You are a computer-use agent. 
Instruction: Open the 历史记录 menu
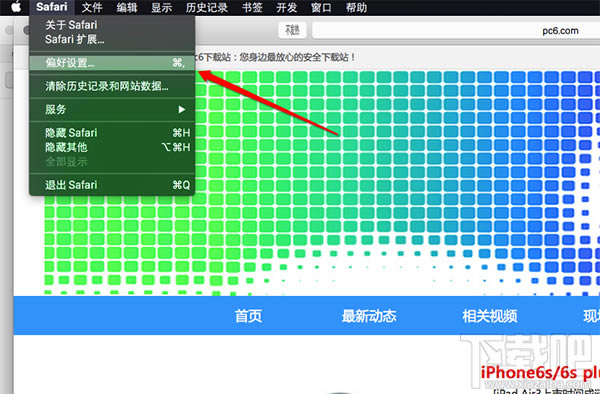pyautogui.click(x=207, y=7)
